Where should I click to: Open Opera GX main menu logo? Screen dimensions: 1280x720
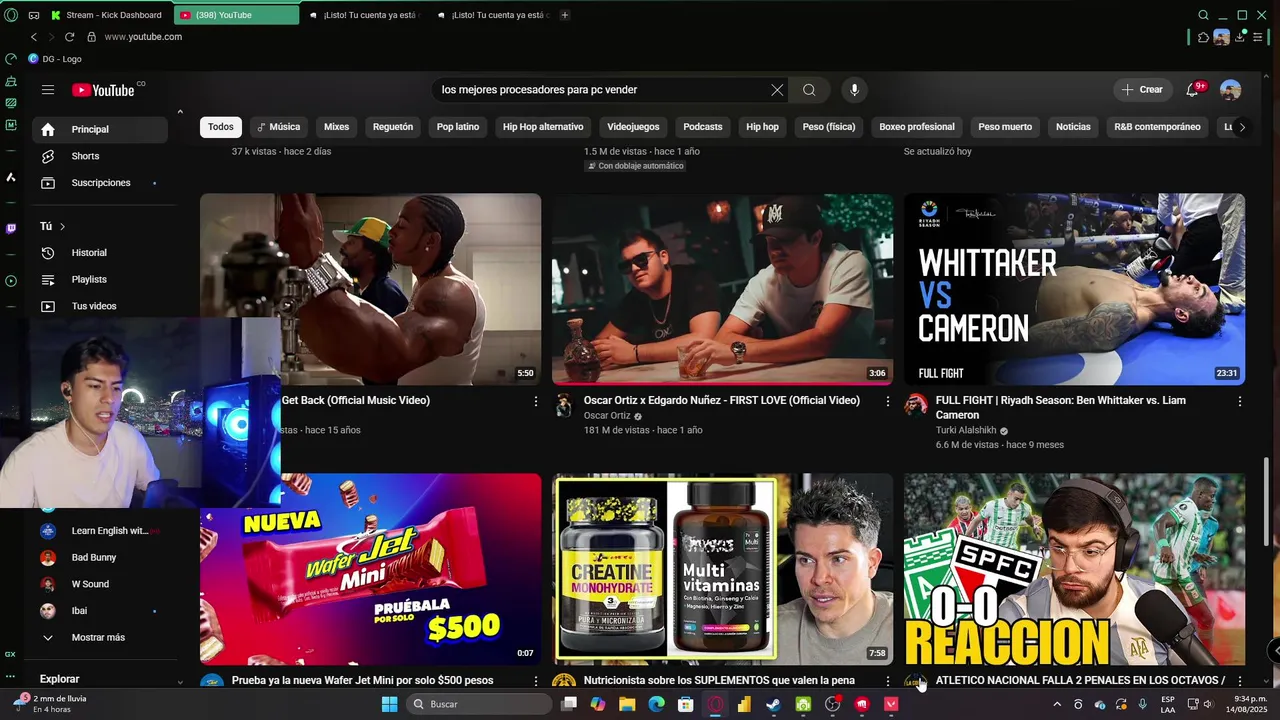(11, 15)
